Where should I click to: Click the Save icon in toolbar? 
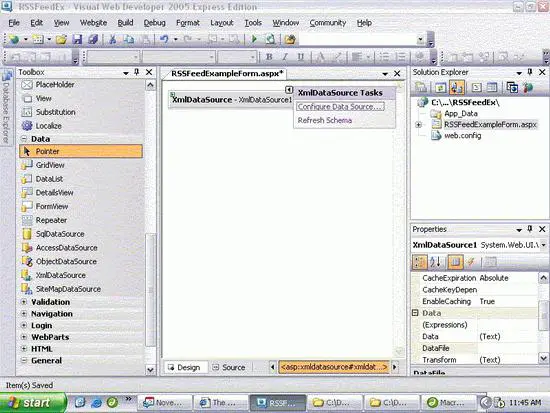click(x=77, y=39)
